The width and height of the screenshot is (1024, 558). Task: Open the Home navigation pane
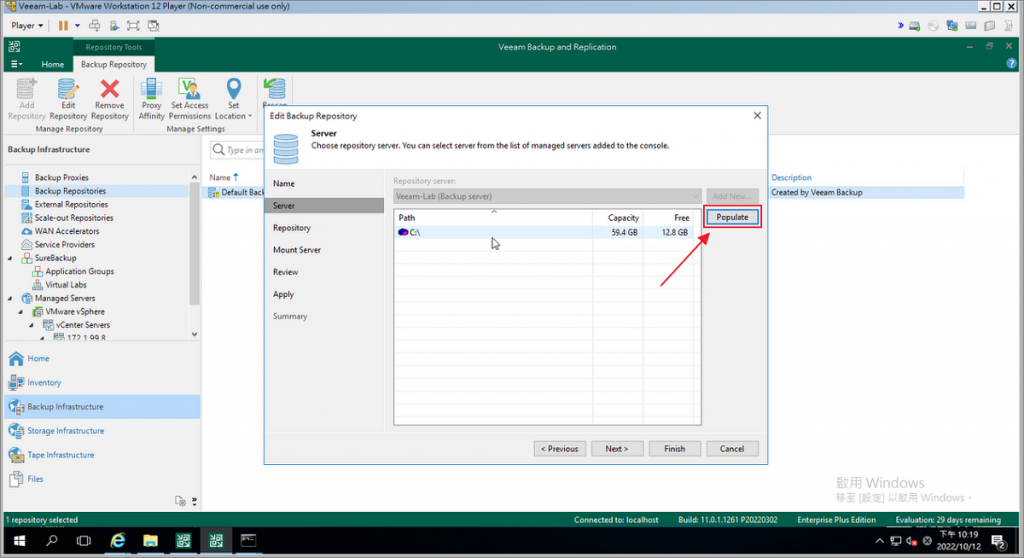103,359
